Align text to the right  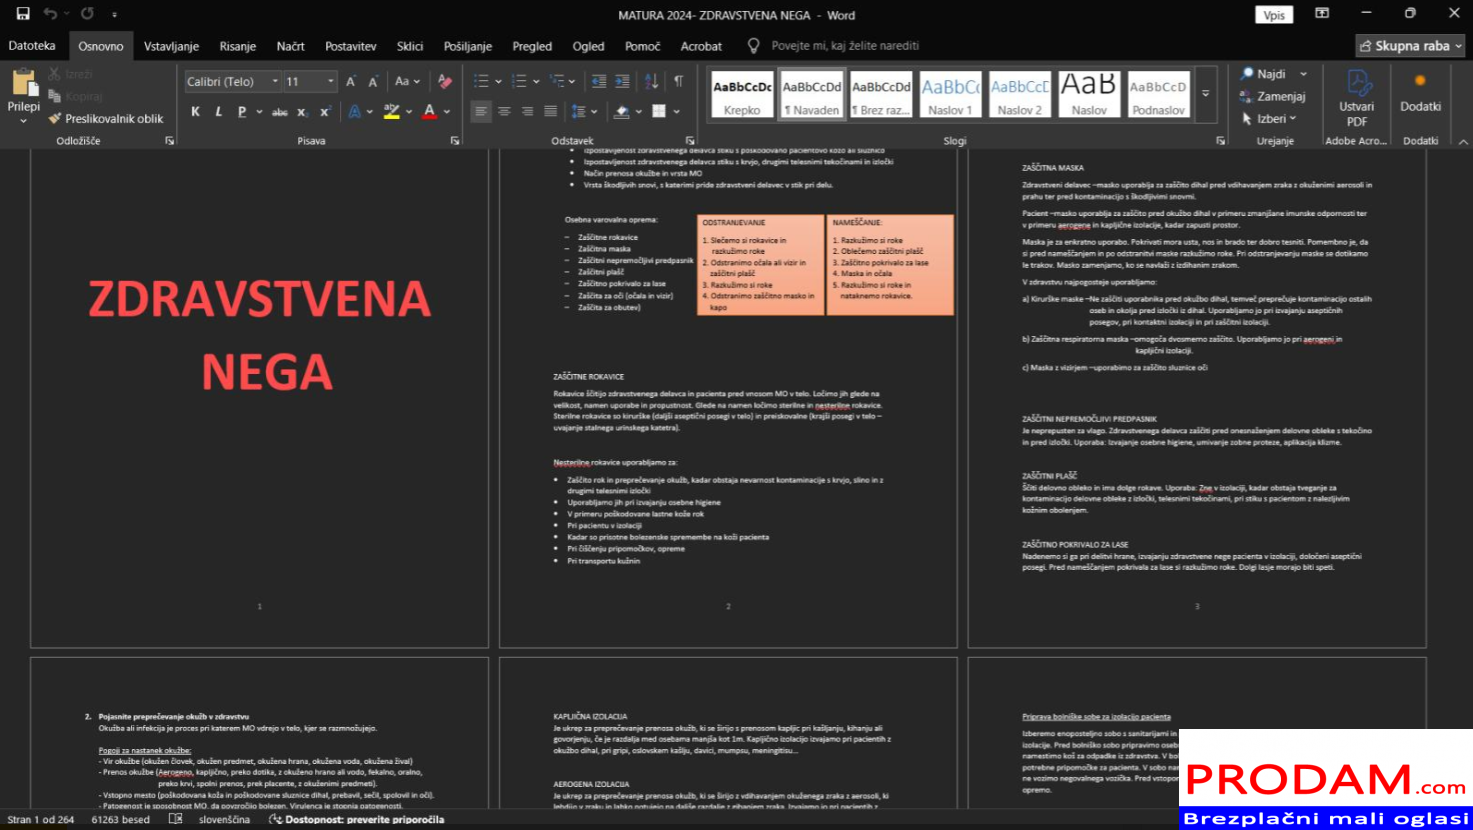[527, 112]
